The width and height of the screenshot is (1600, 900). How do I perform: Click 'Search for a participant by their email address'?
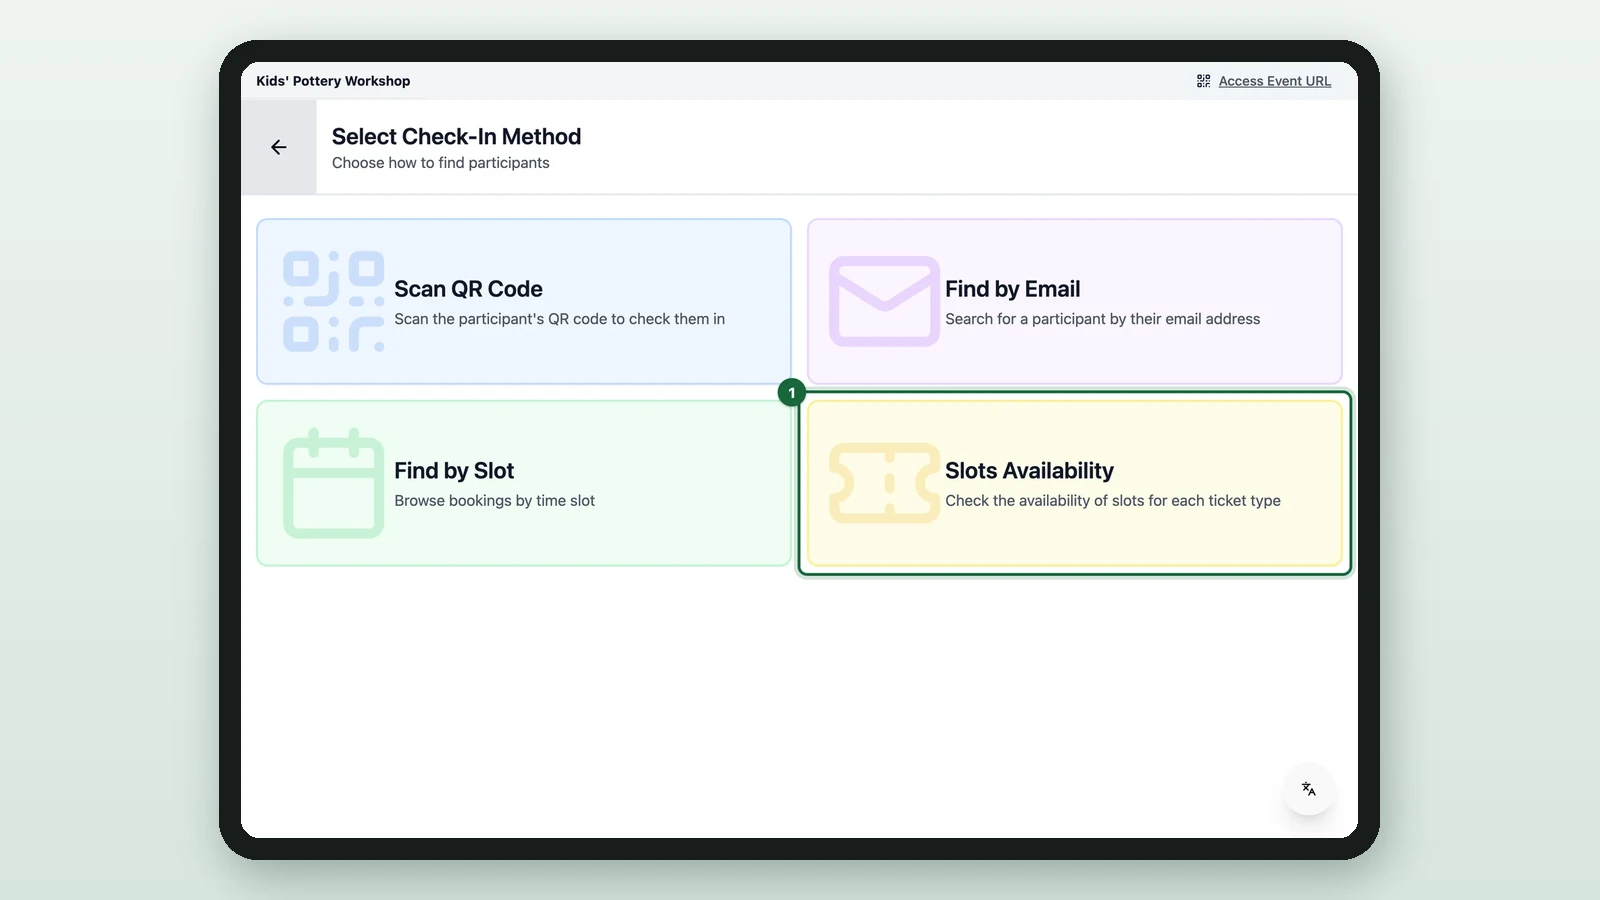pyautogui.click(x=1102, y=319)
